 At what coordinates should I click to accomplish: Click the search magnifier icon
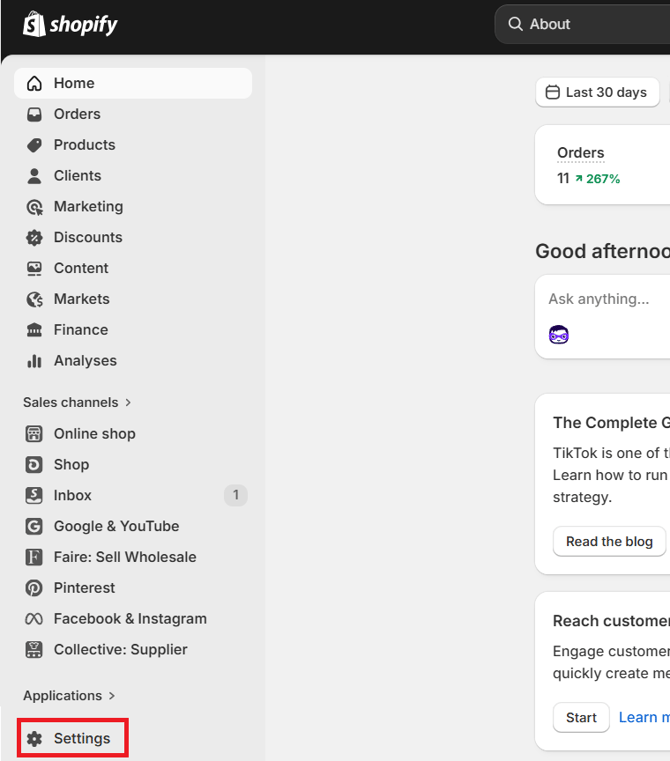(515, 24)
